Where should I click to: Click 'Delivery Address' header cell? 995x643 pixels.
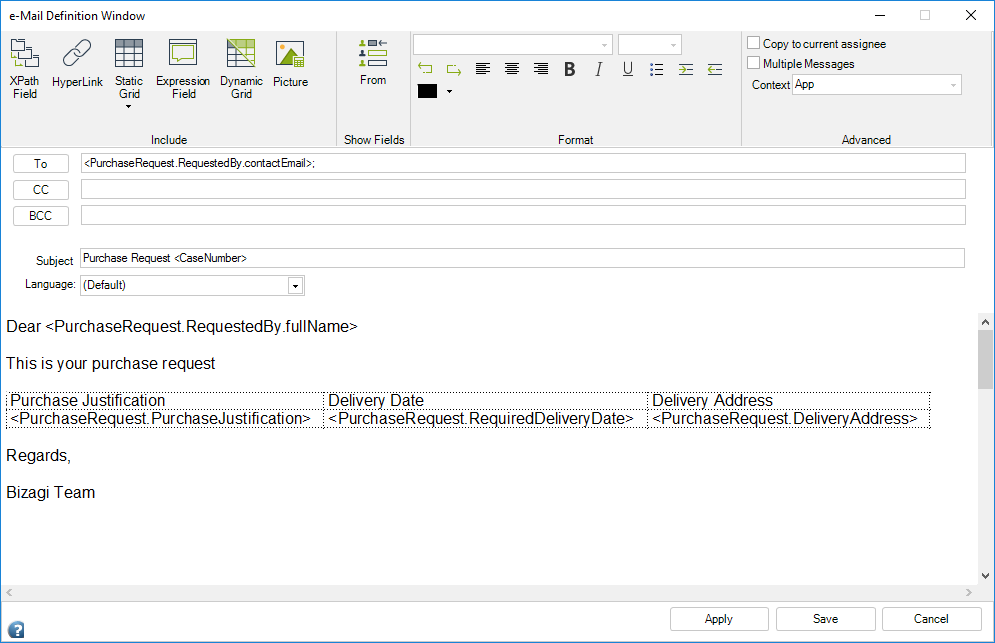(x=789, y=401)
